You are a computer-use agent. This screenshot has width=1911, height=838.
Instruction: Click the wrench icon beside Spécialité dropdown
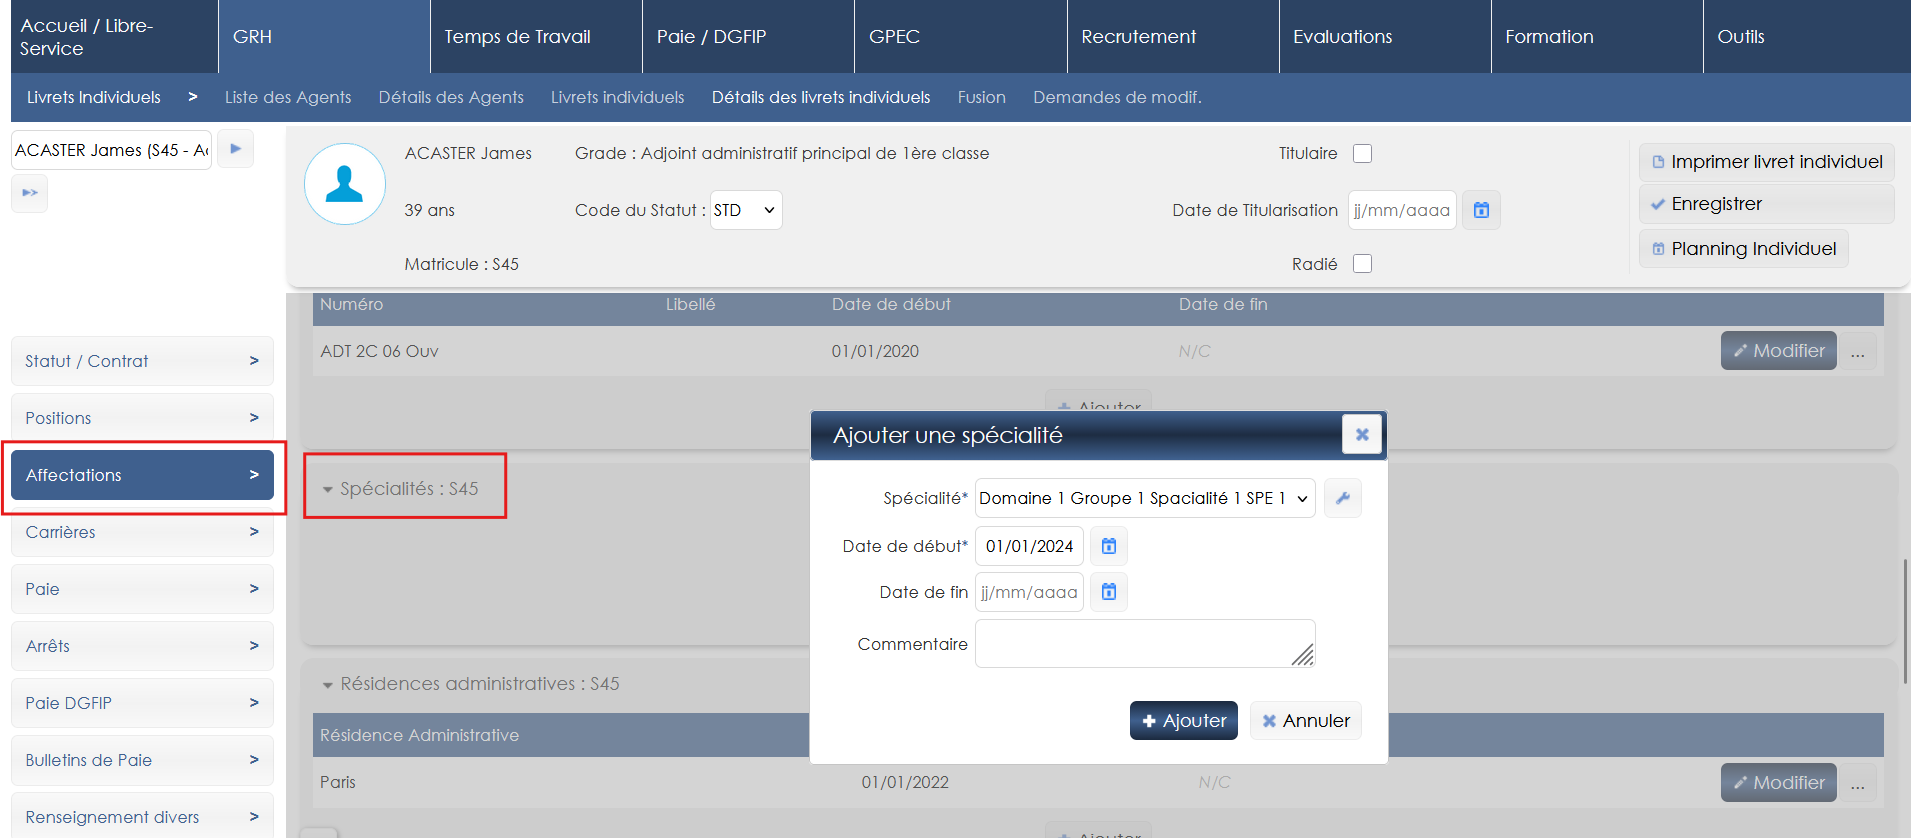click(x=1342, y=498)
